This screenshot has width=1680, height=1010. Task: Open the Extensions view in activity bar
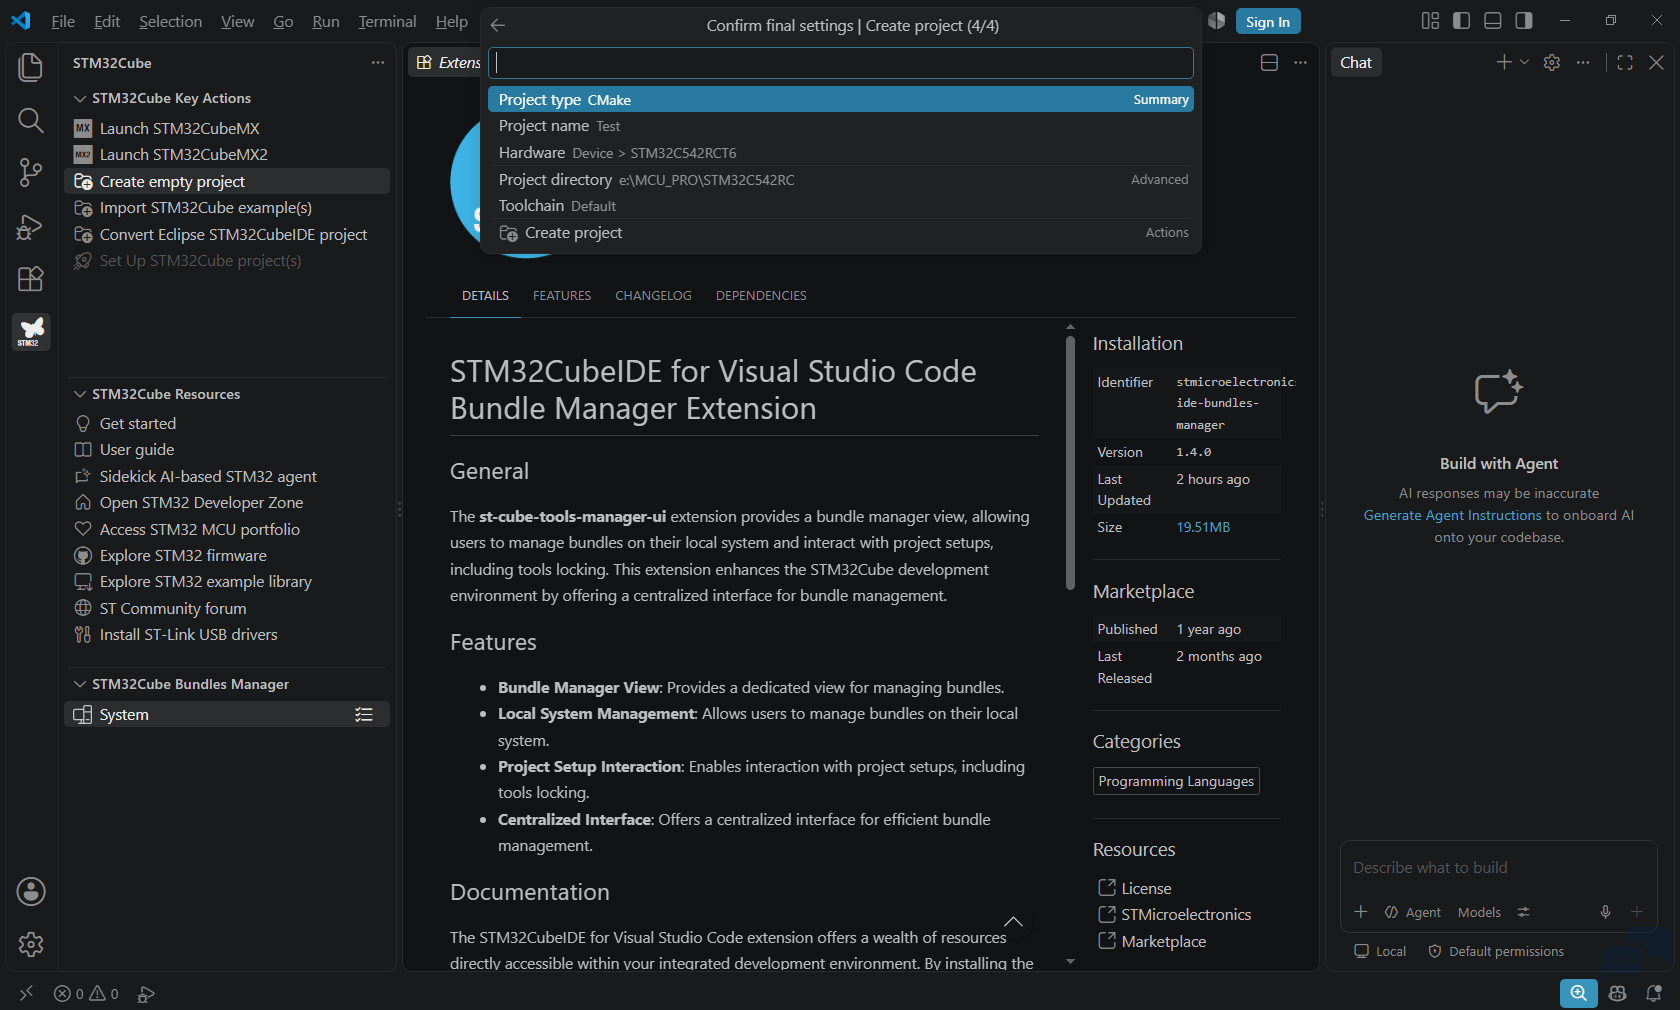tap(31, 279)
